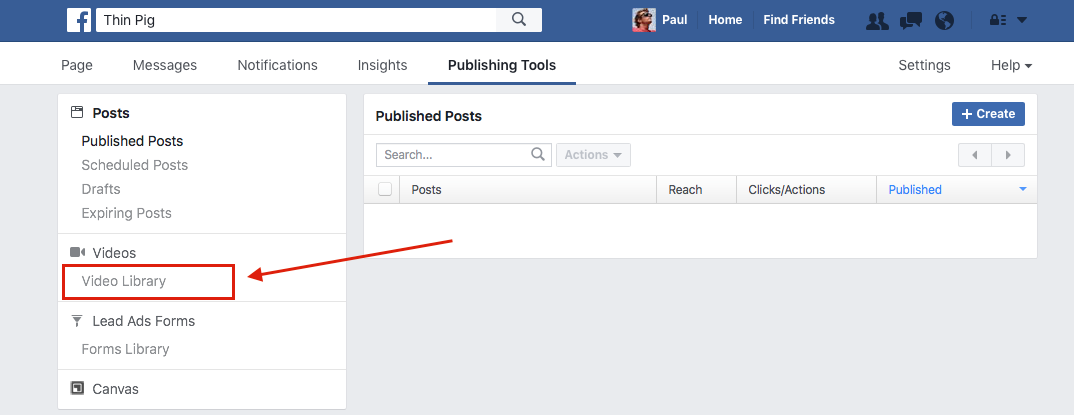Click the Lead Ads Forms funnel icon

click(x=77, y=320)
